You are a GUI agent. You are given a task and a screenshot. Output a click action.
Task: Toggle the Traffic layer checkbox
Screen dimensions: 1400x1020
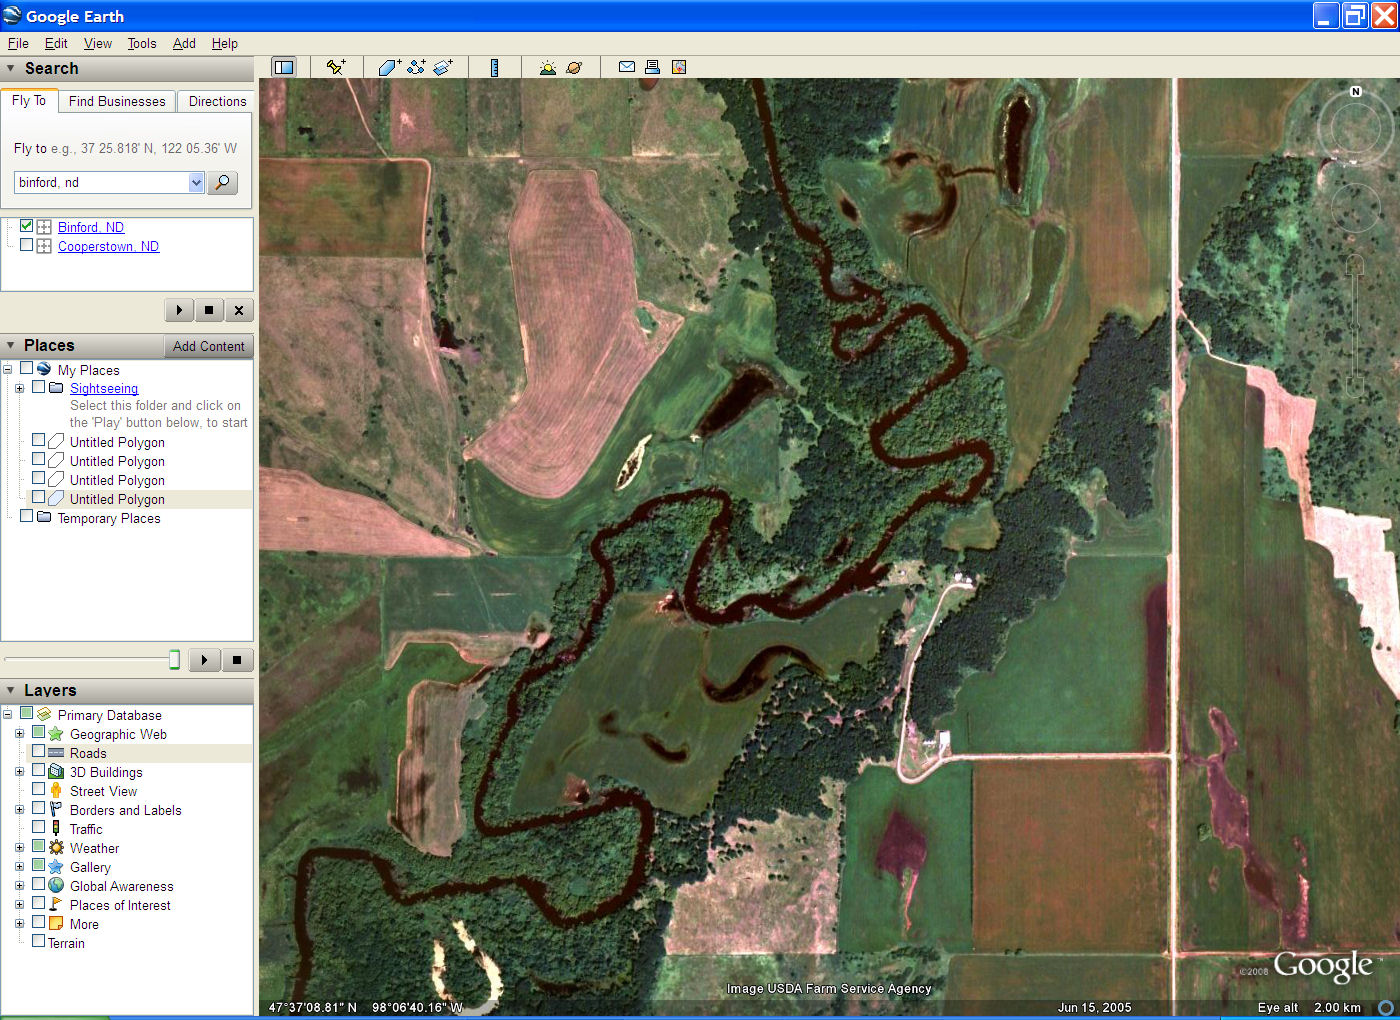click(38, 828)
